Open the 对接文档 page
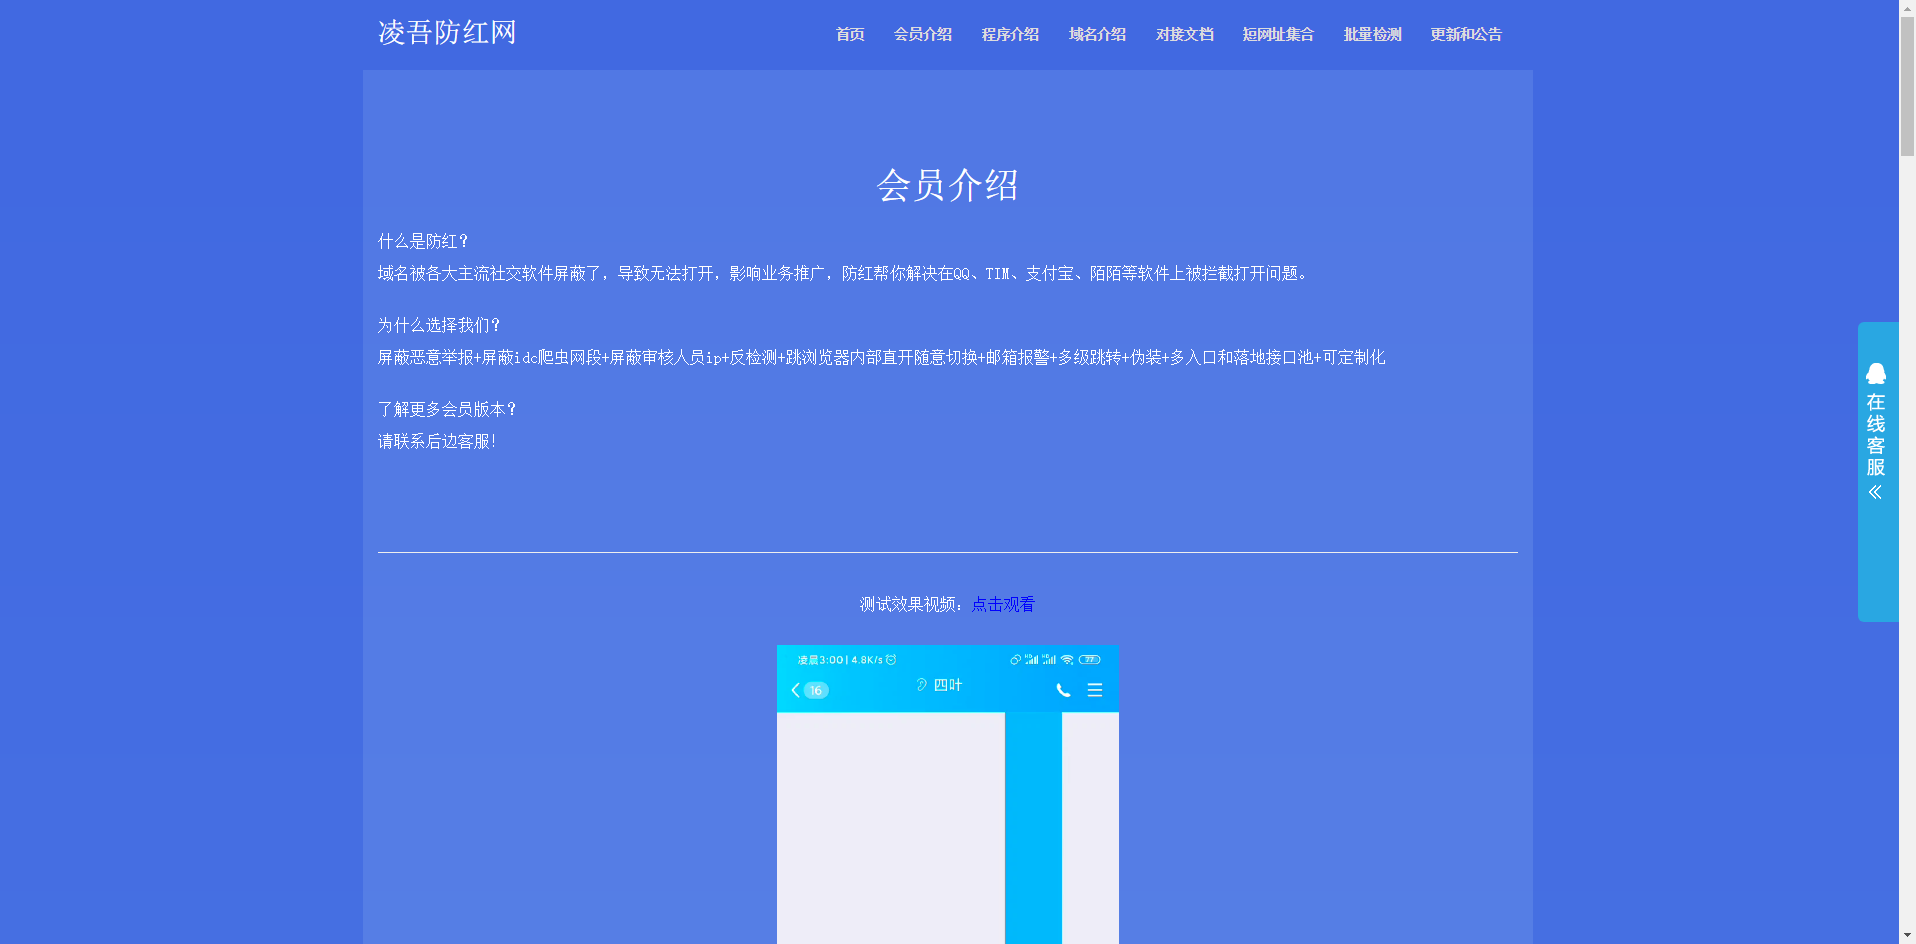Image resolution: width=1916 pixels, height=944 pixels. point(1184,34)
